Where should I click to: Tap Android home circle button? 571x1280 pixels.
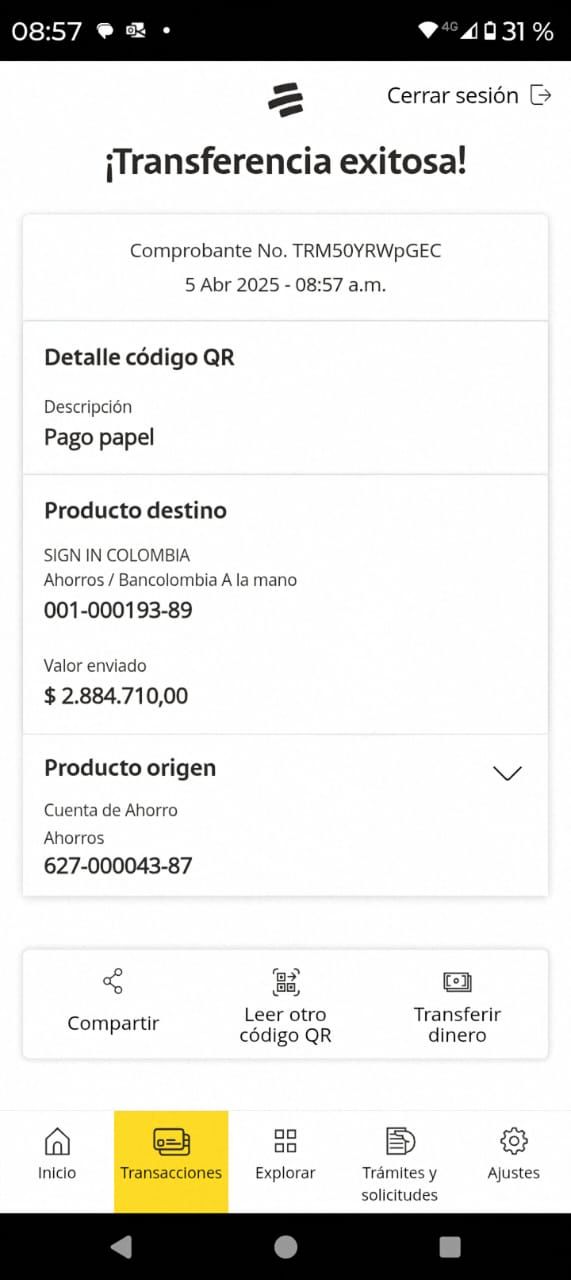tap(286, 1246)
